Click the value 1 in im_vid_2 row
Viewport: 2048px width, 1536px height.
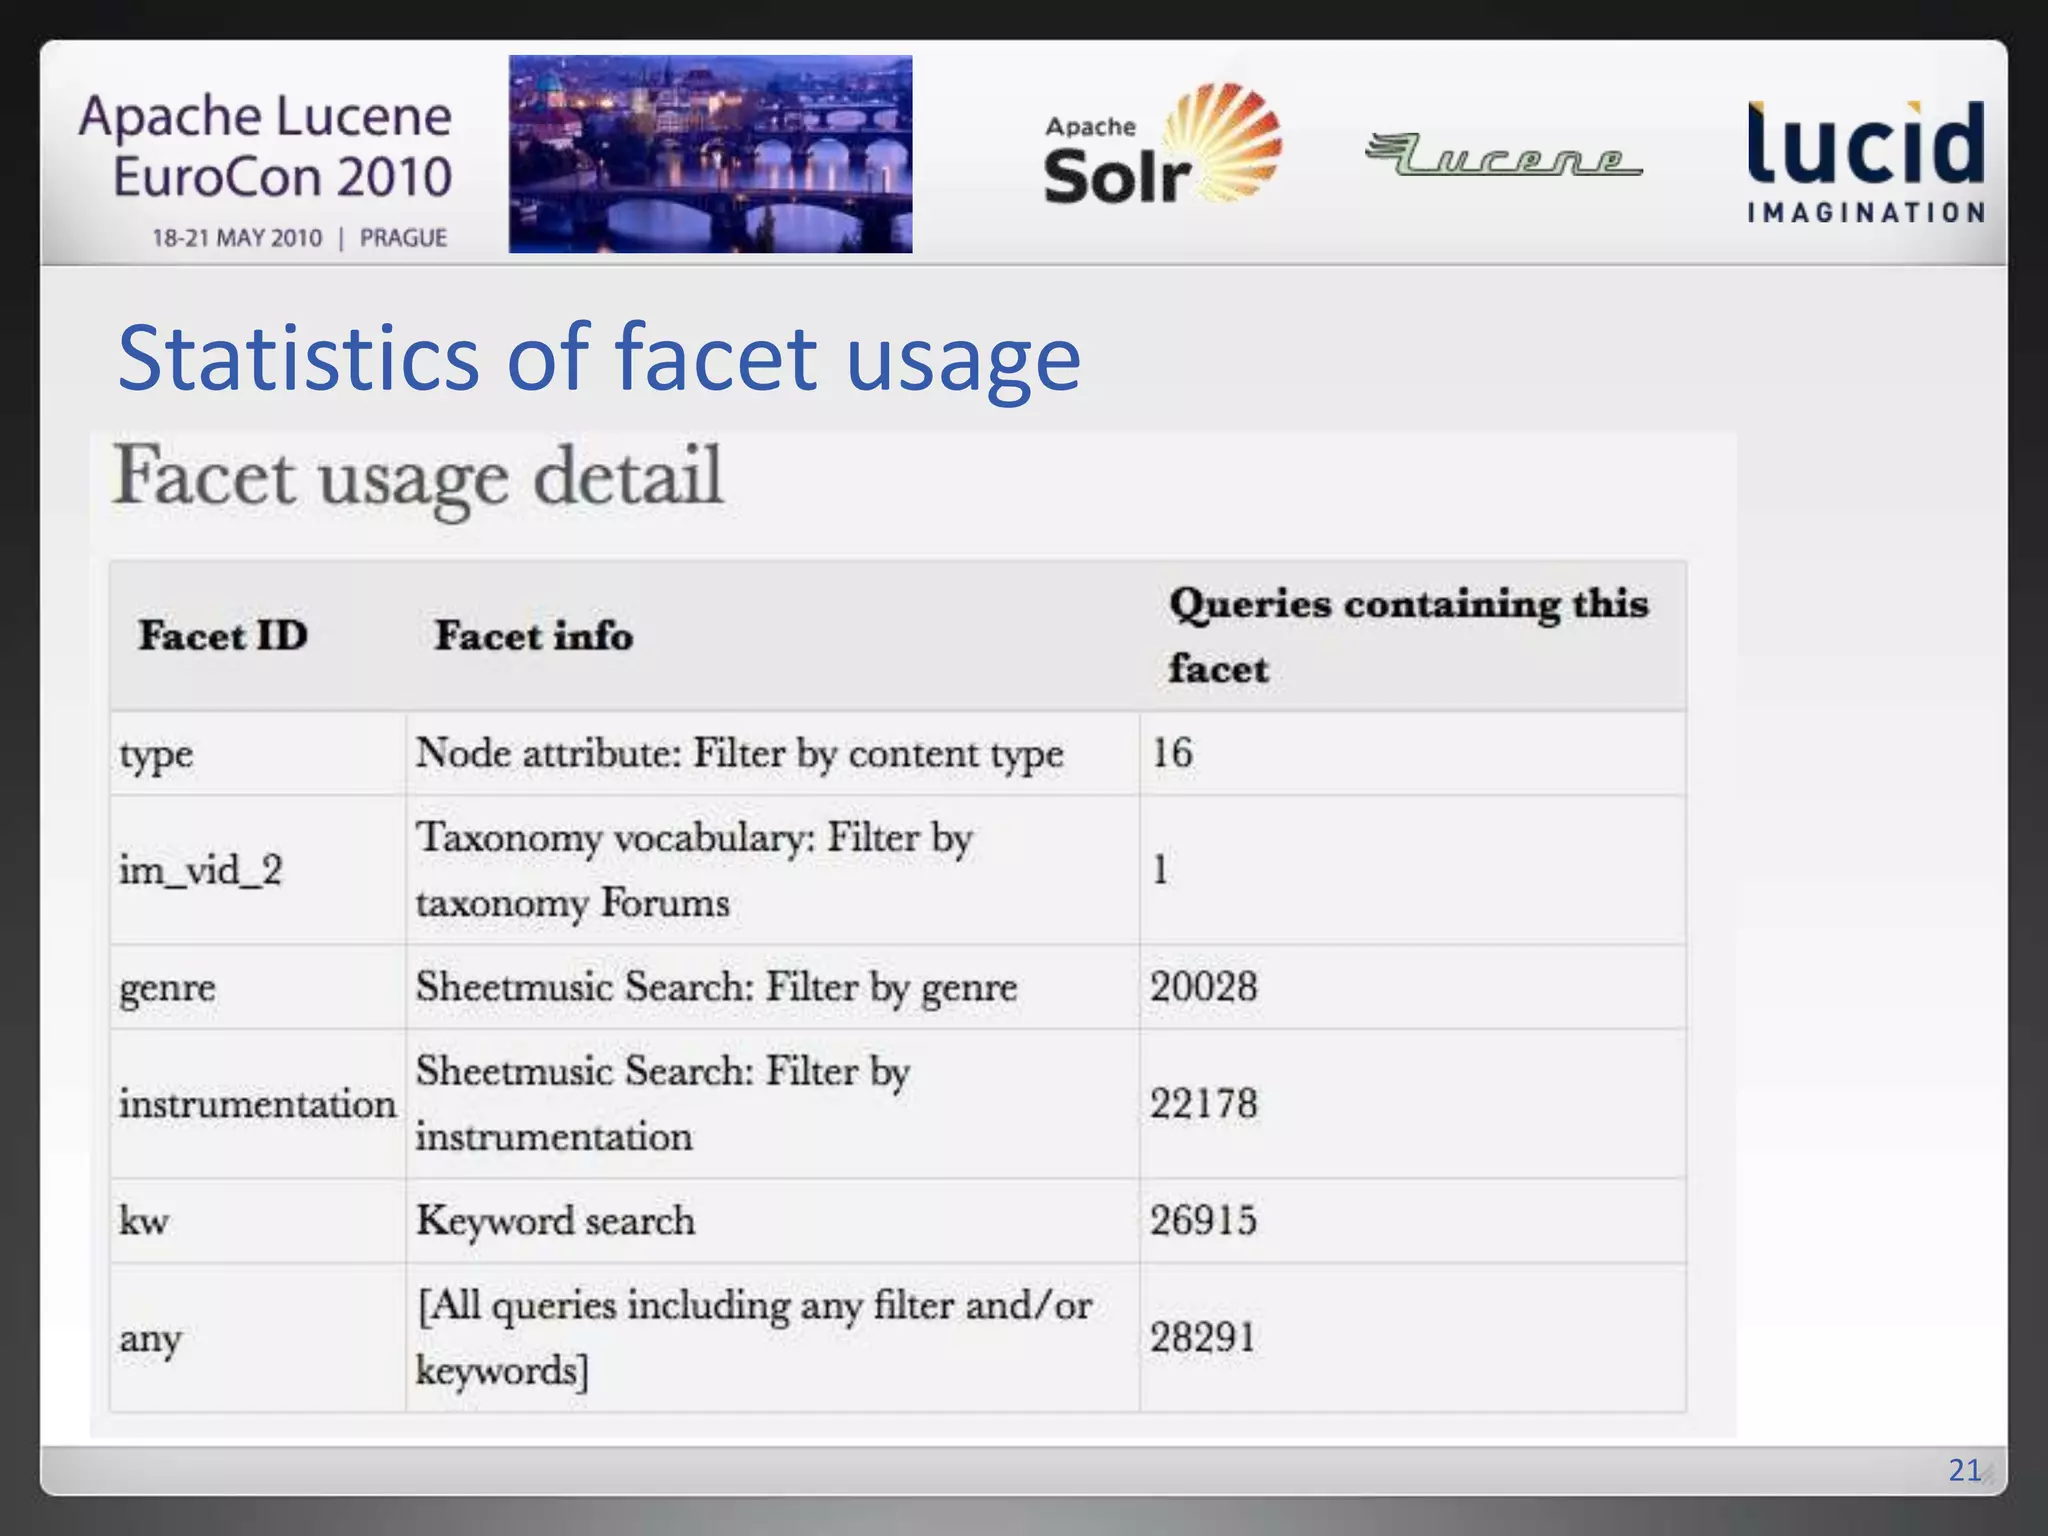click(x=1160, y=870)
